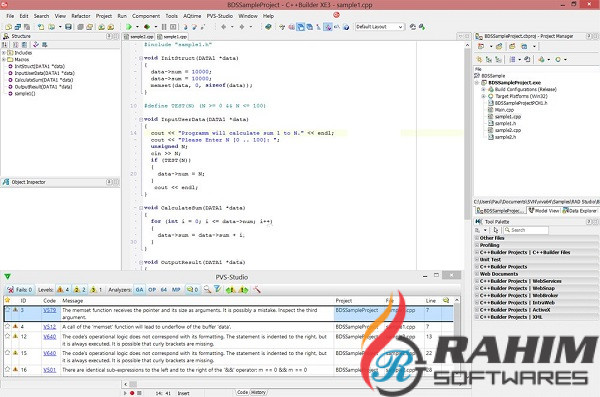The height and width of the screenshot is (397, 600).
Task: Click the green Run arrow in the toolbar
Action: [x=129, y=27]
